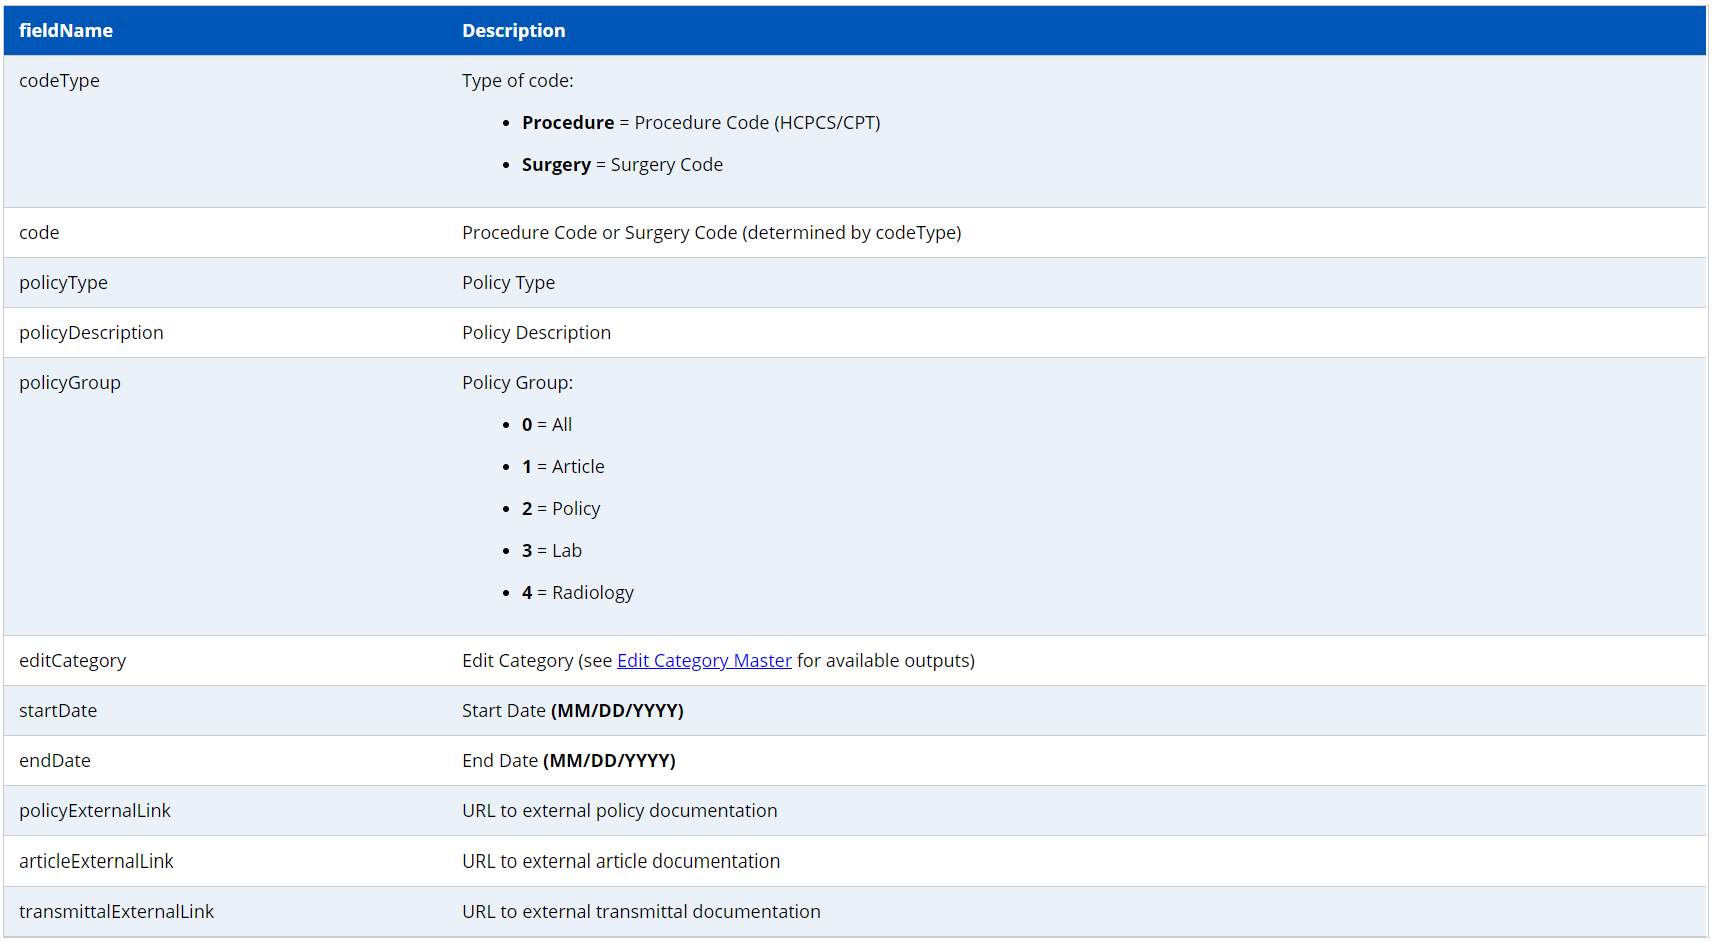Click the Start Date MM/DD/YYYY description
The height and width of the screenshot is (941, 1713).
[572, 711]
